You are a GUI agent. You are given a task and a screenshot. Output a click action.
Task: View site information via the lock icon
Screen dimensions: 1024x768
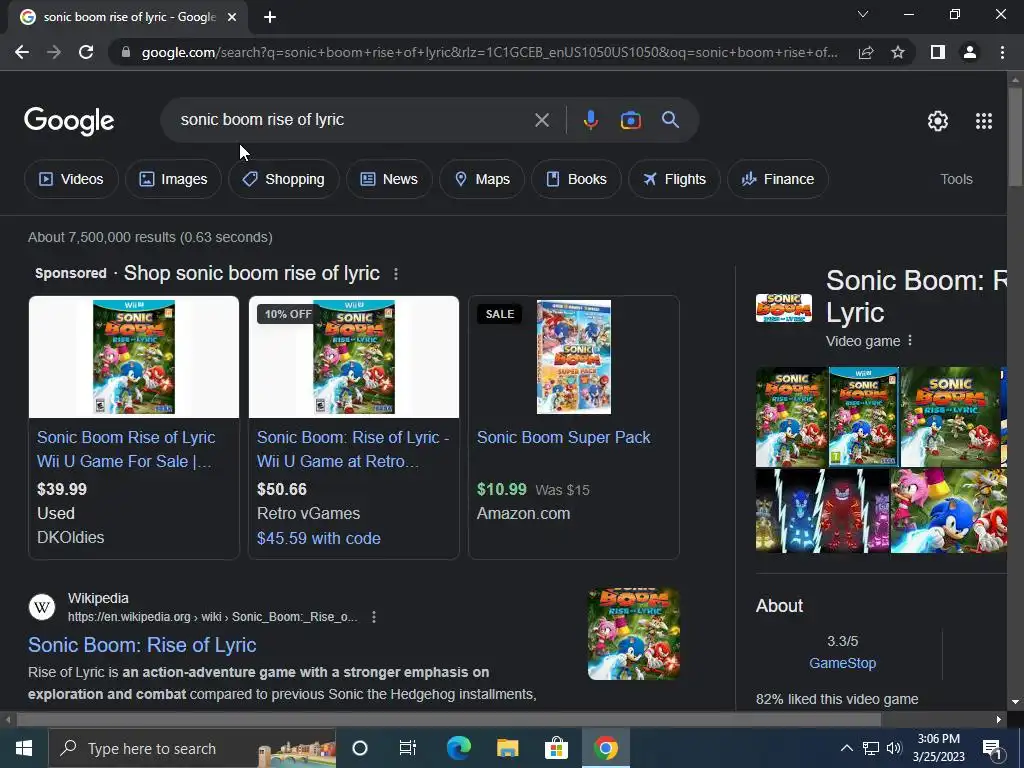point(126,52)
